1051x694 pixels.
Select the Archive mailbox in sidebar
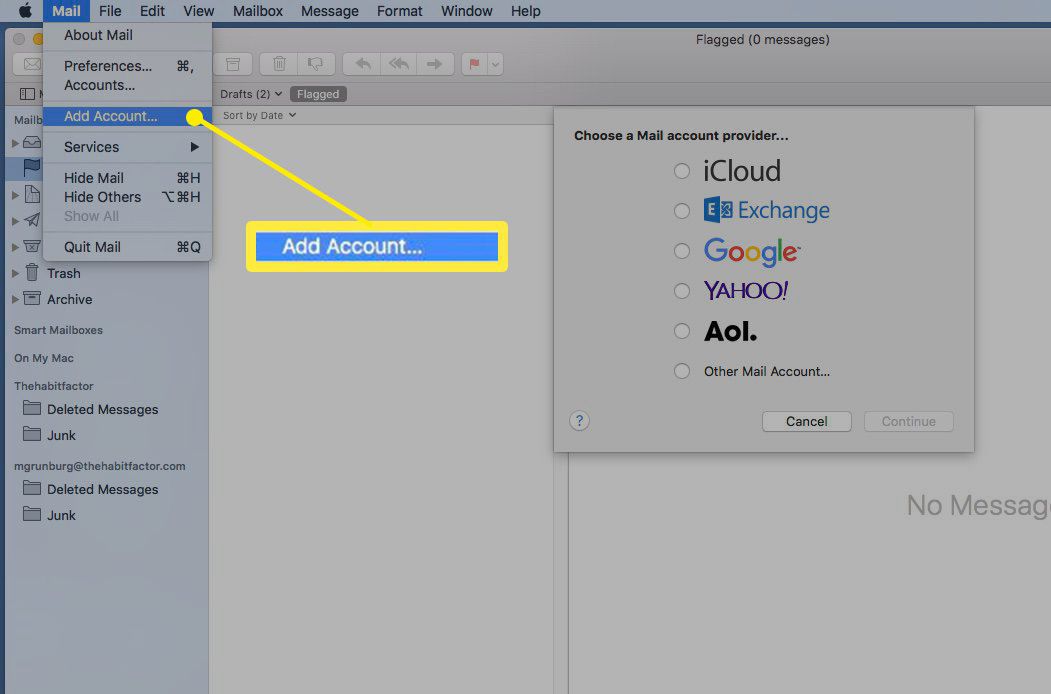(x=69, y=300)
